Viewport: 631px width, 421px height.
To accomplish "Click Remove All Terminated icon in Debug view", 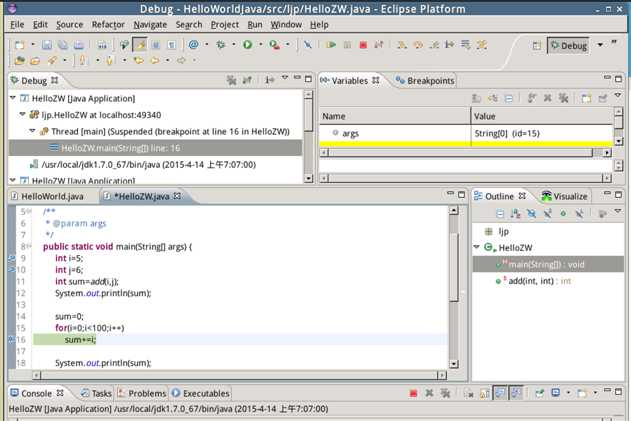I will (231, 80).
